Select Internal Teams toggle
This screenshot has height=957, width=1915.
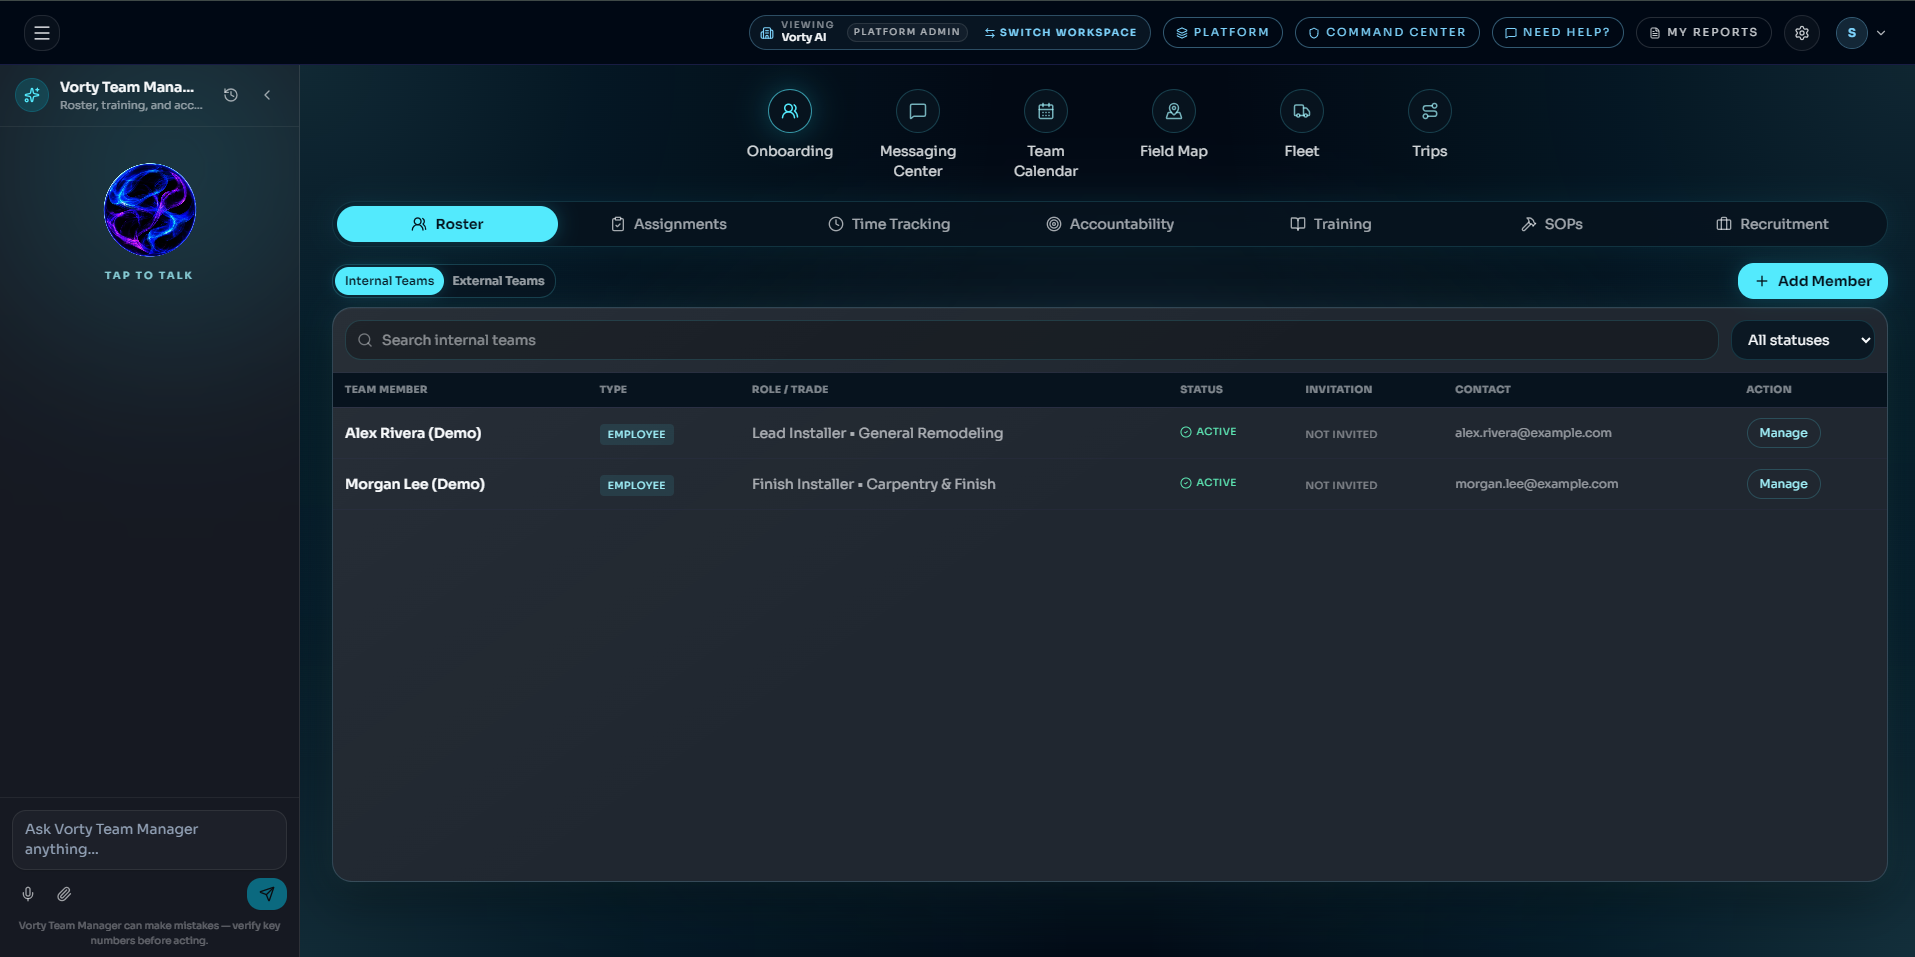389,281
